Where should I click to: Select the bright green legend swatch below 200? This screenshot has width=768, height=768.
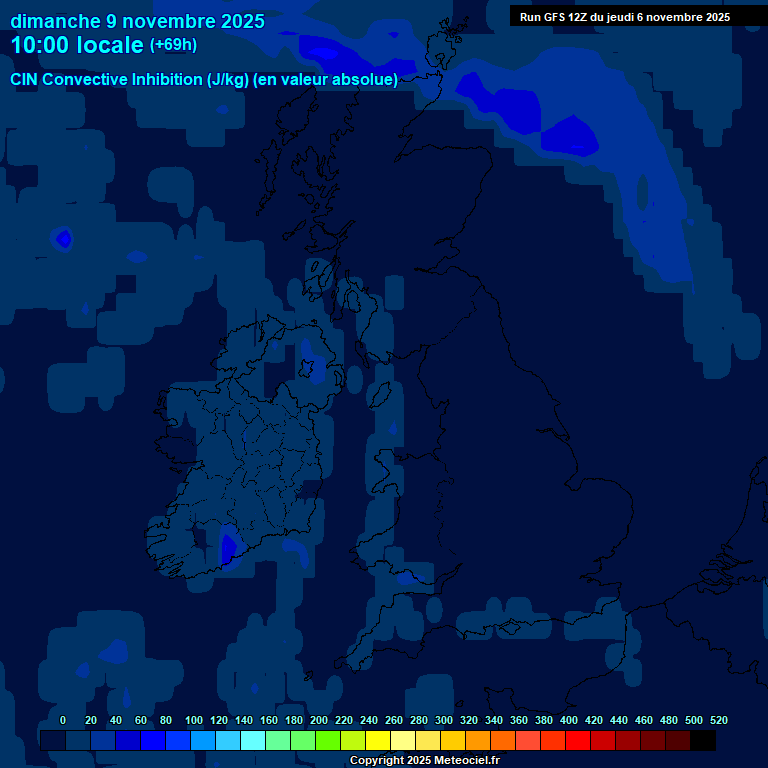tap(328, 741)
